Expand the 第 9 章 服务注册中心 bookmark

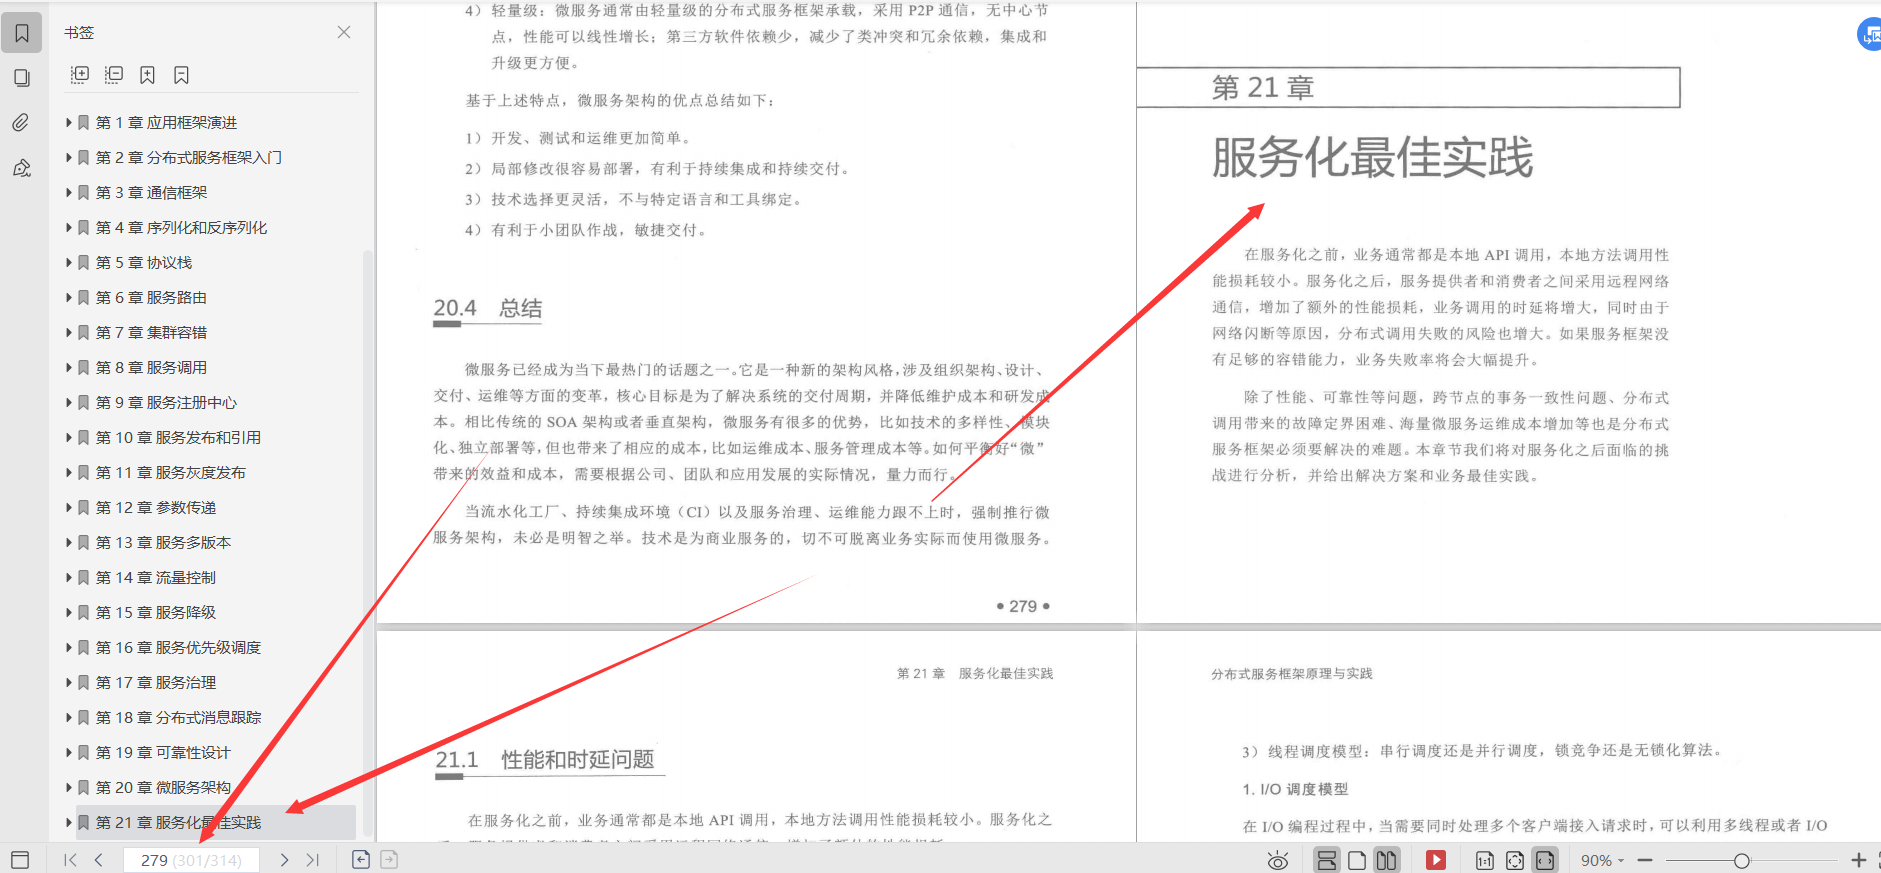[x=69, y=402]
